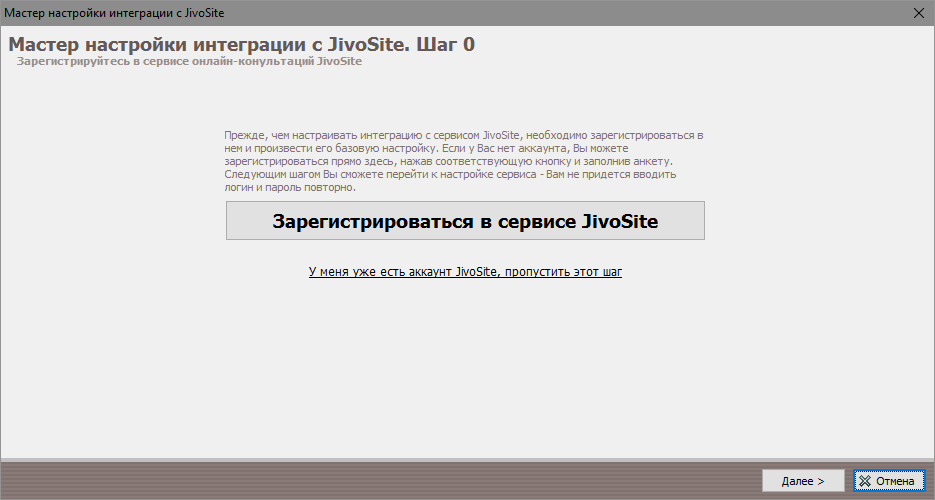
Task: Click the big register in JivoSite service button
Action: (465, 221)
